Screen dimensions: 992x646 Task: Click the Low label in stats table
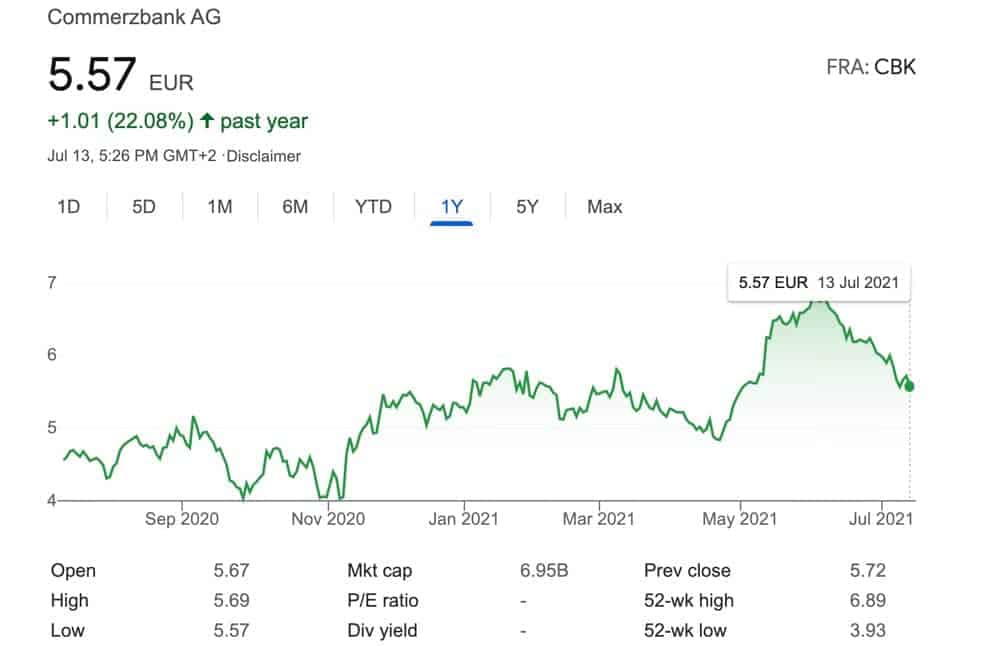coord(68,630)
